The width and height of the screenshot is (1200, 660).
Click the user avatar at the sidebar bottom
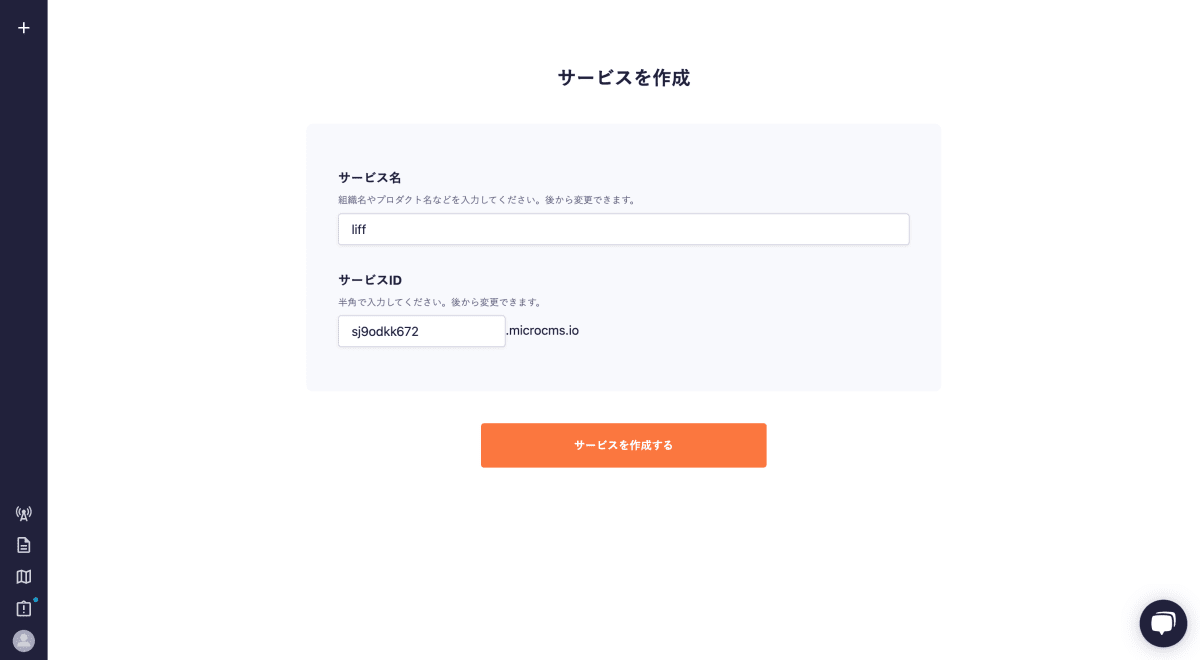[24, 641]
